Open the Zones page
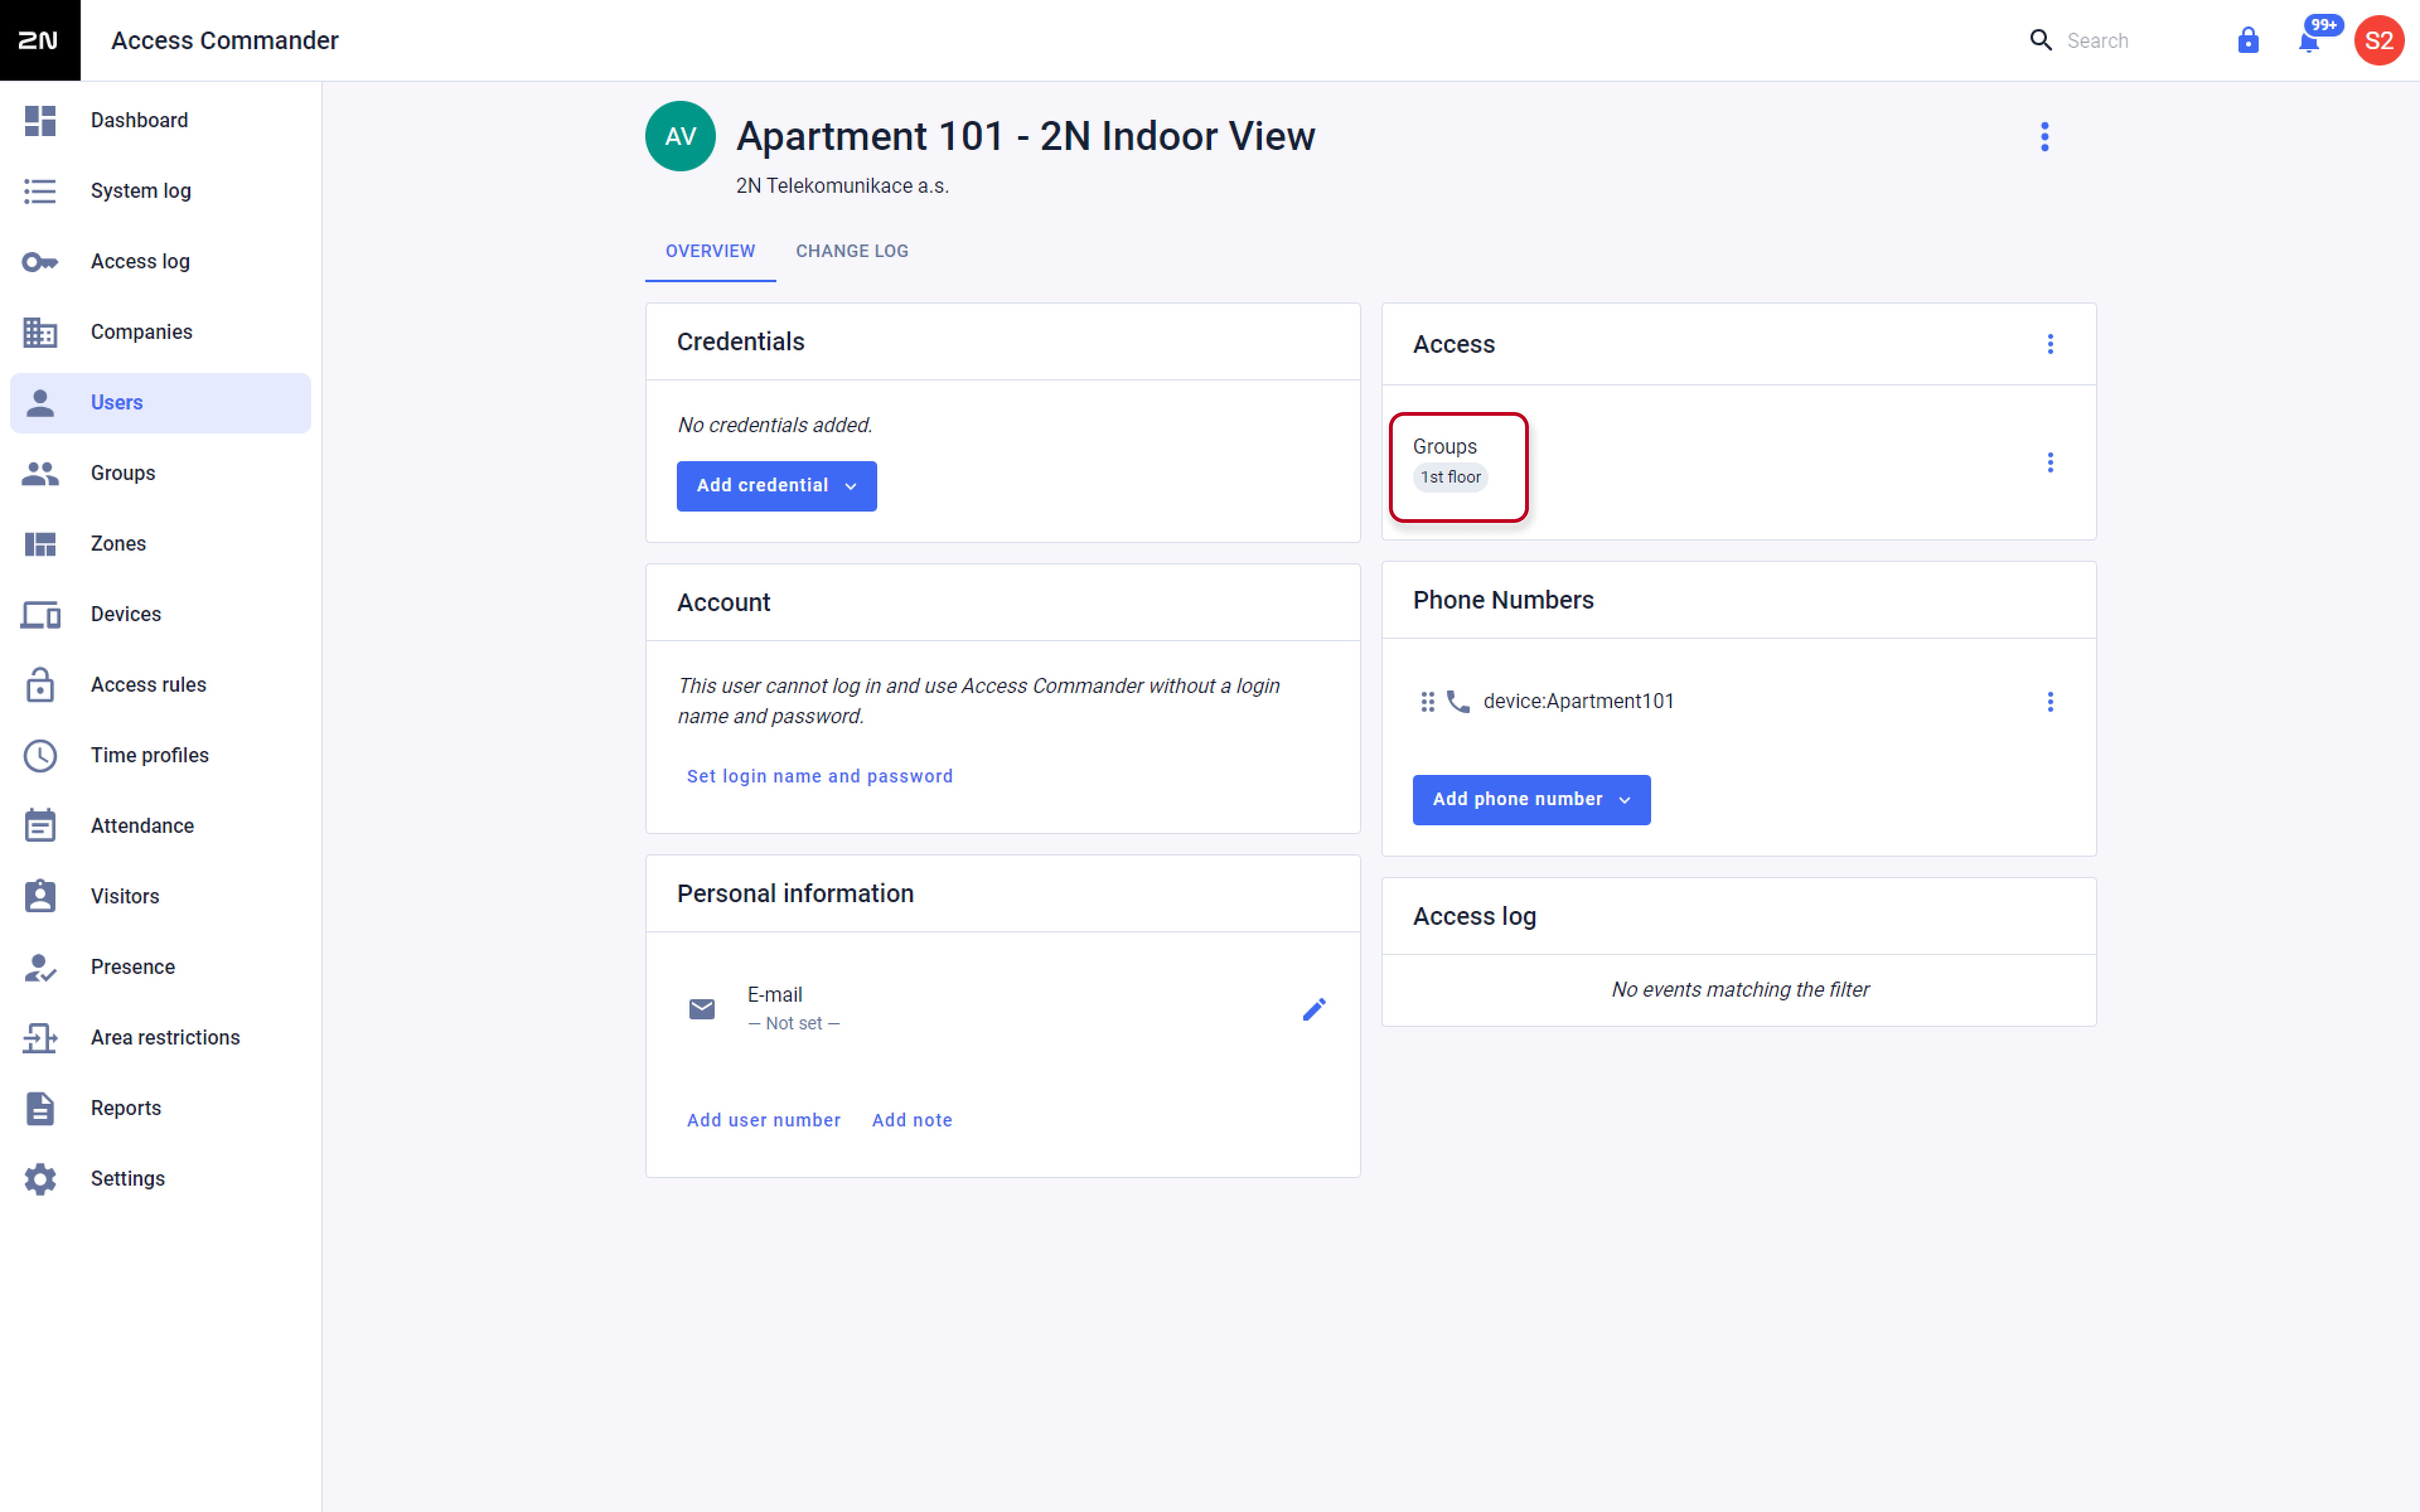Image resolution: width=2420 pixels, height=1512 pixels. point(160,544)
